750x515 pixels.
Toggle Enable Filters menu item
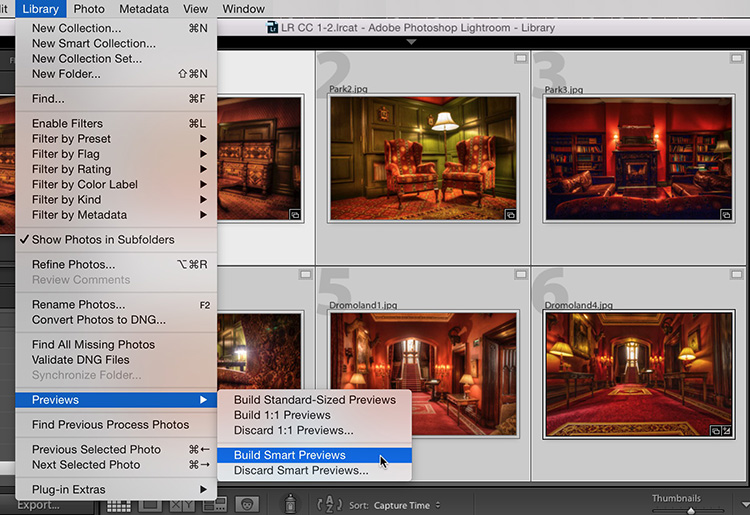[x=116, y=123]
